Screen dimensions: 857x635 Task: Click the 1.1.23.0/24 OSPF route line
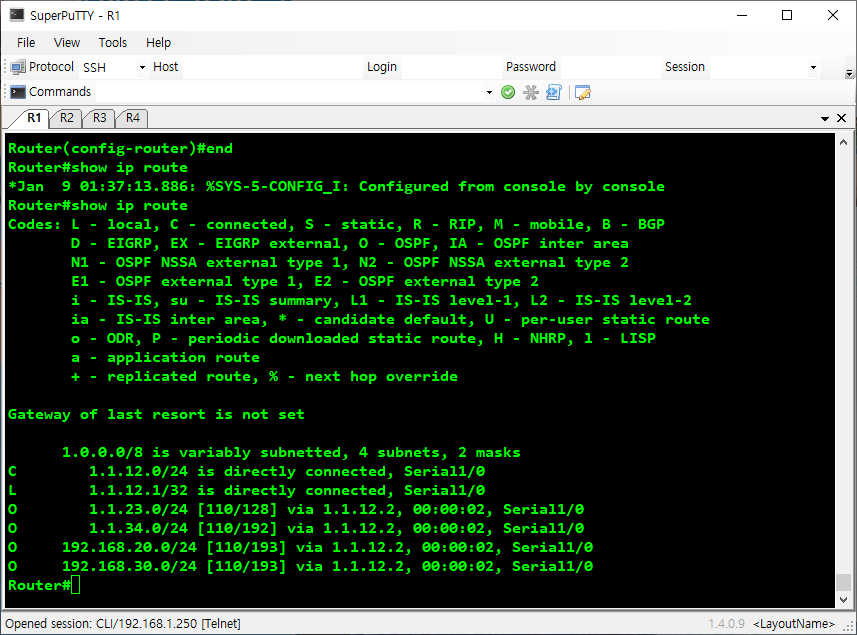point(296,509)
